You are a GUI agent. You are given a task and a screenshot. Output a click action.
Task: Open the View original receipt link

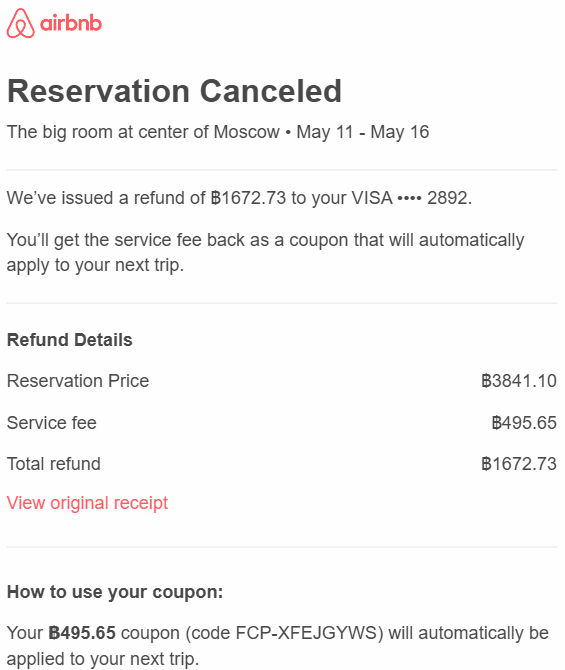point(87,503)
